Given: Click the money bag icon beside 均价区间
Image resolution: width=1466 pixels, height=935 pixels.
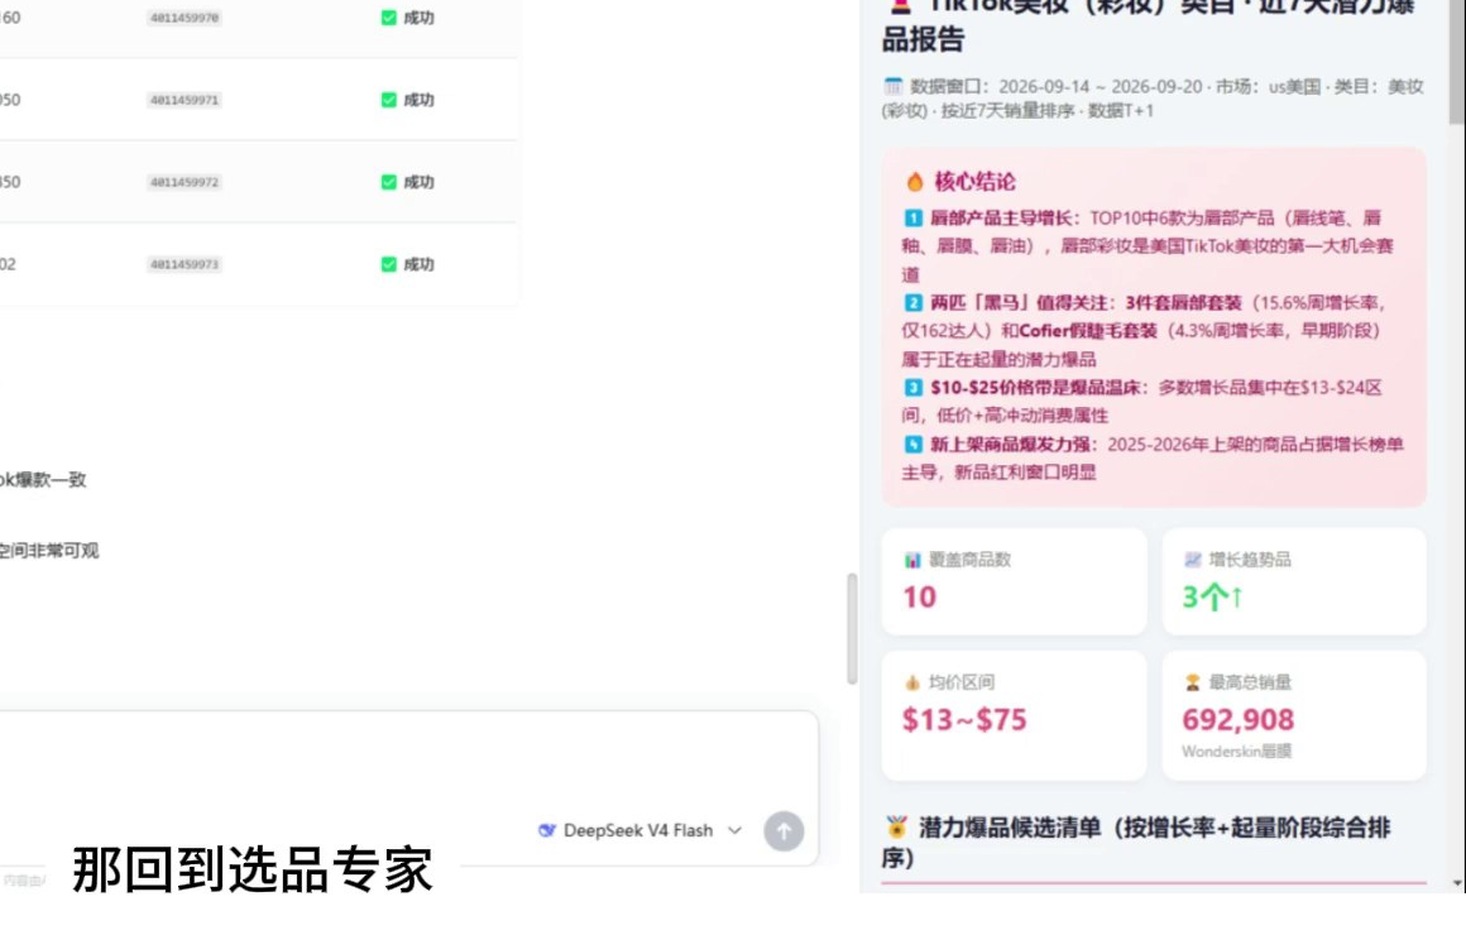Looking at the screenshot, I should [912, 682].
